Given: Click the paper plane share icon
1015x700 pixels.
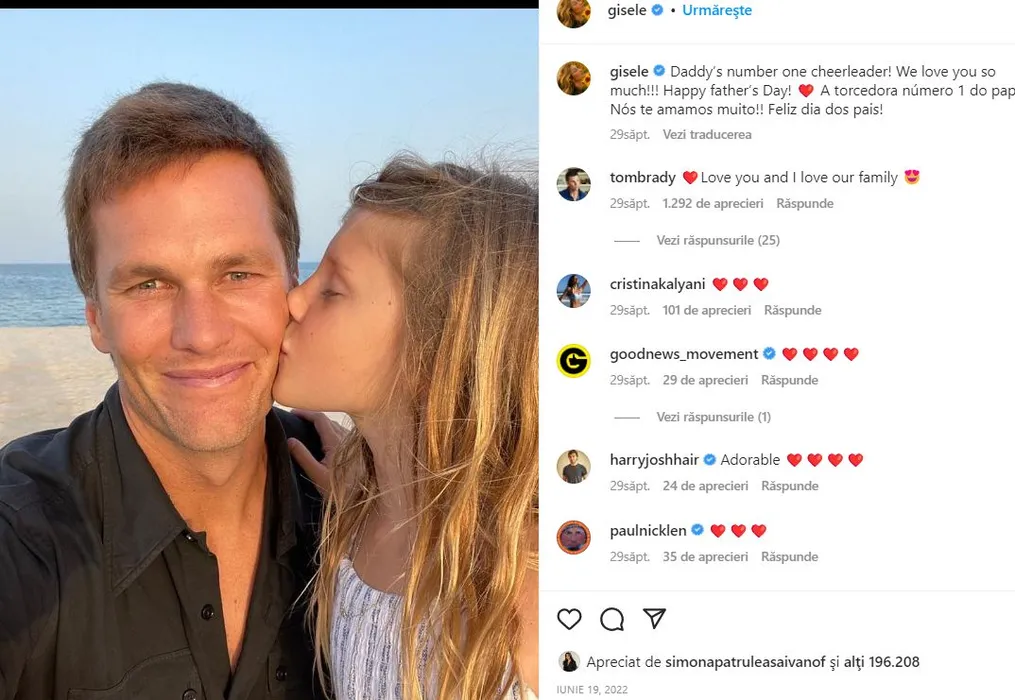Looking at the screenshot, I should point(654,619).
